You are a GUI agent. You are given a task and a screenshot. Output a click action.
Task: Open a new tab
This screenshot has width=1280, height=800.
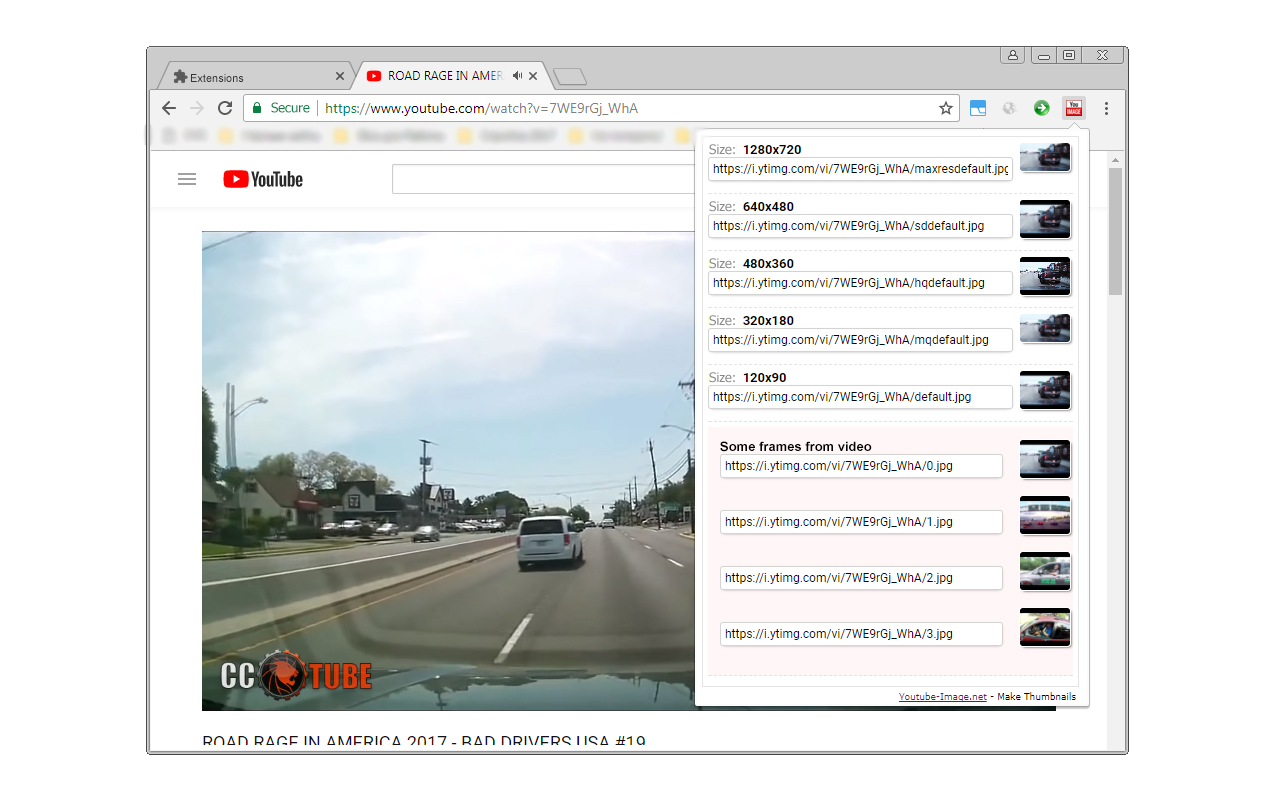point(570,77)
